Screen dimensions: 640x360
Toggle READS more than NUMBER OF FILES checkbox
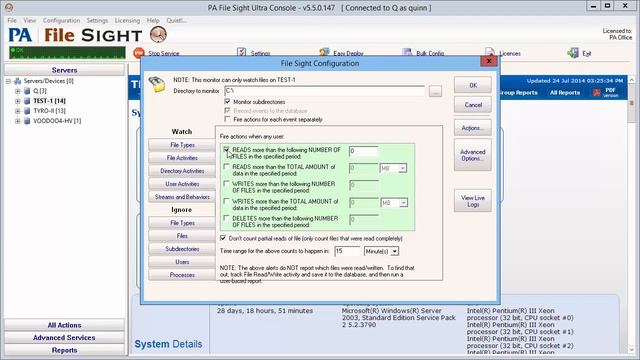point(227,150)
